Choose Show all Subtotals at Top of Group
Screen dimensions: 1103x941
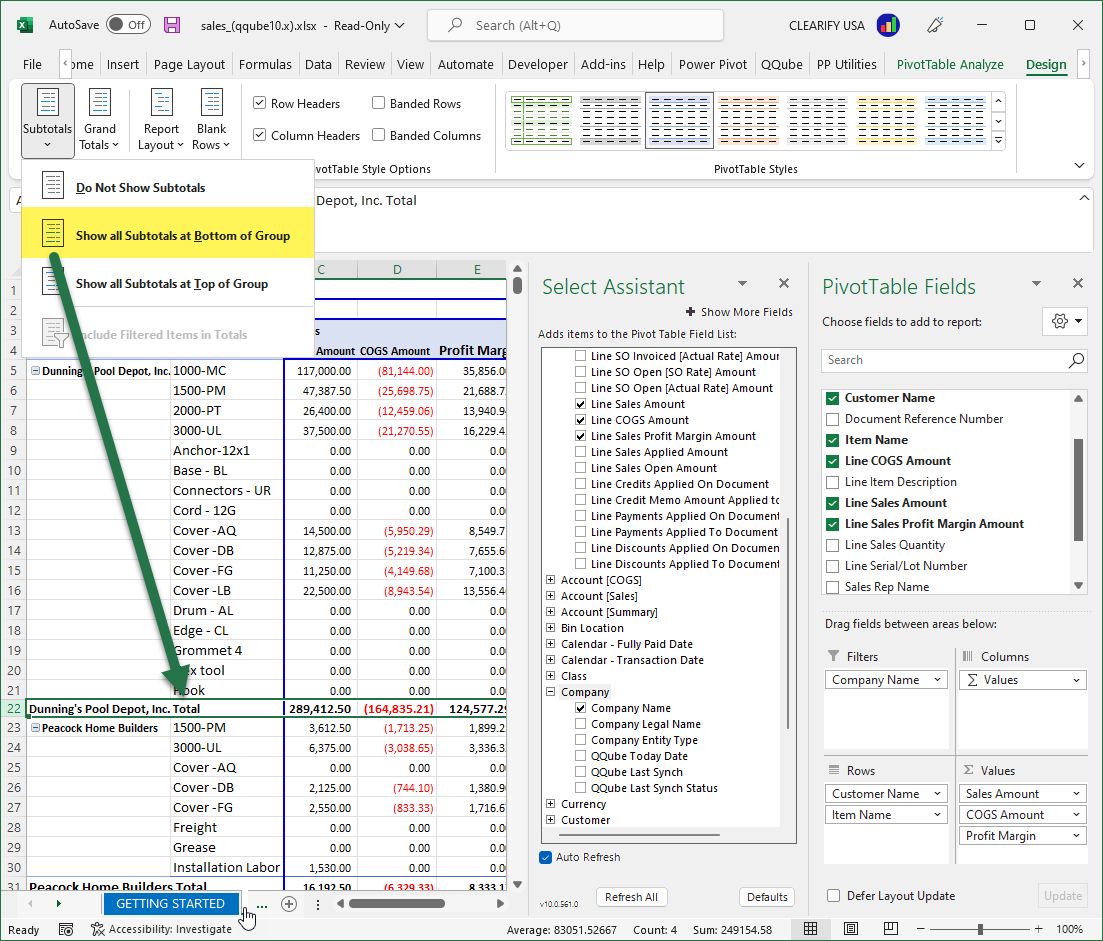click(x=168, y=283)
